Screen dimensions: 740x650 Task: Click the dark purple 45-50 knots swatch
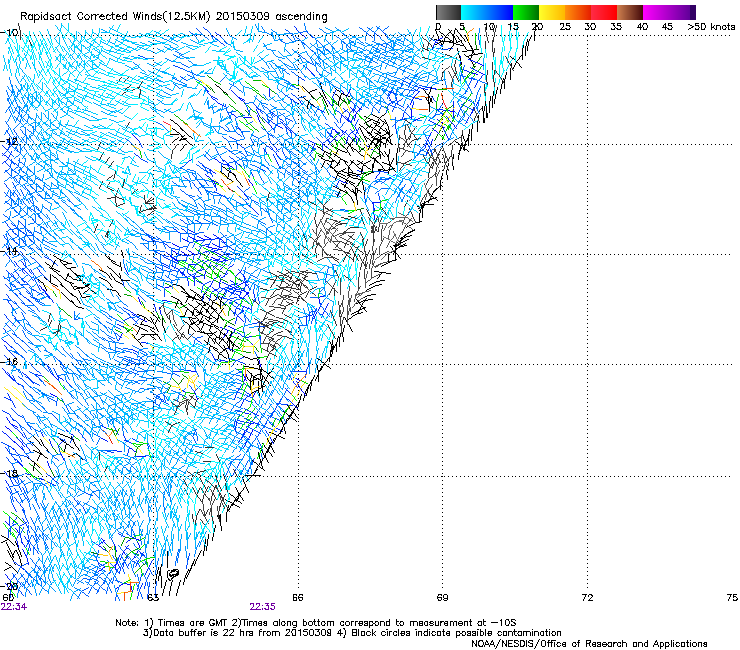[682, 12]
